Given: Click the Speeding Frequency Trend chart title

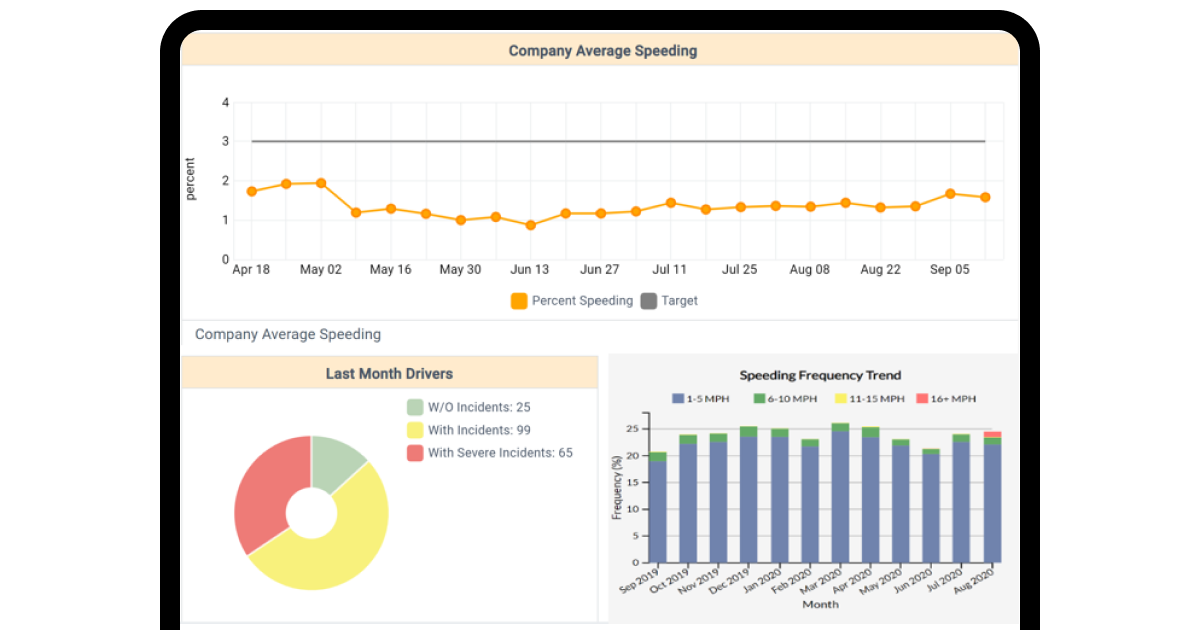Looking at the screenshot, I should click(820, 376).
